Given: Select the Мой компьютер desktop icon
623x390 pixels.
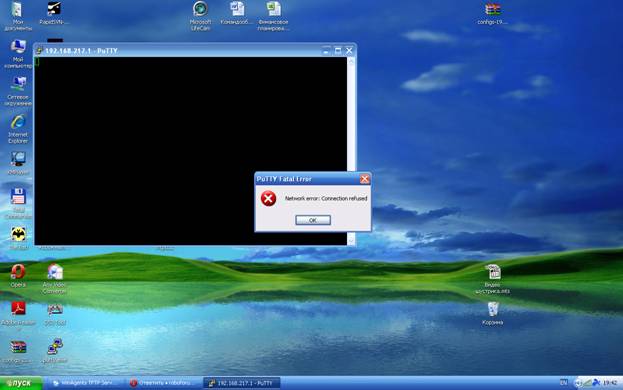Looking at the screenshot, I should (18, 54).
